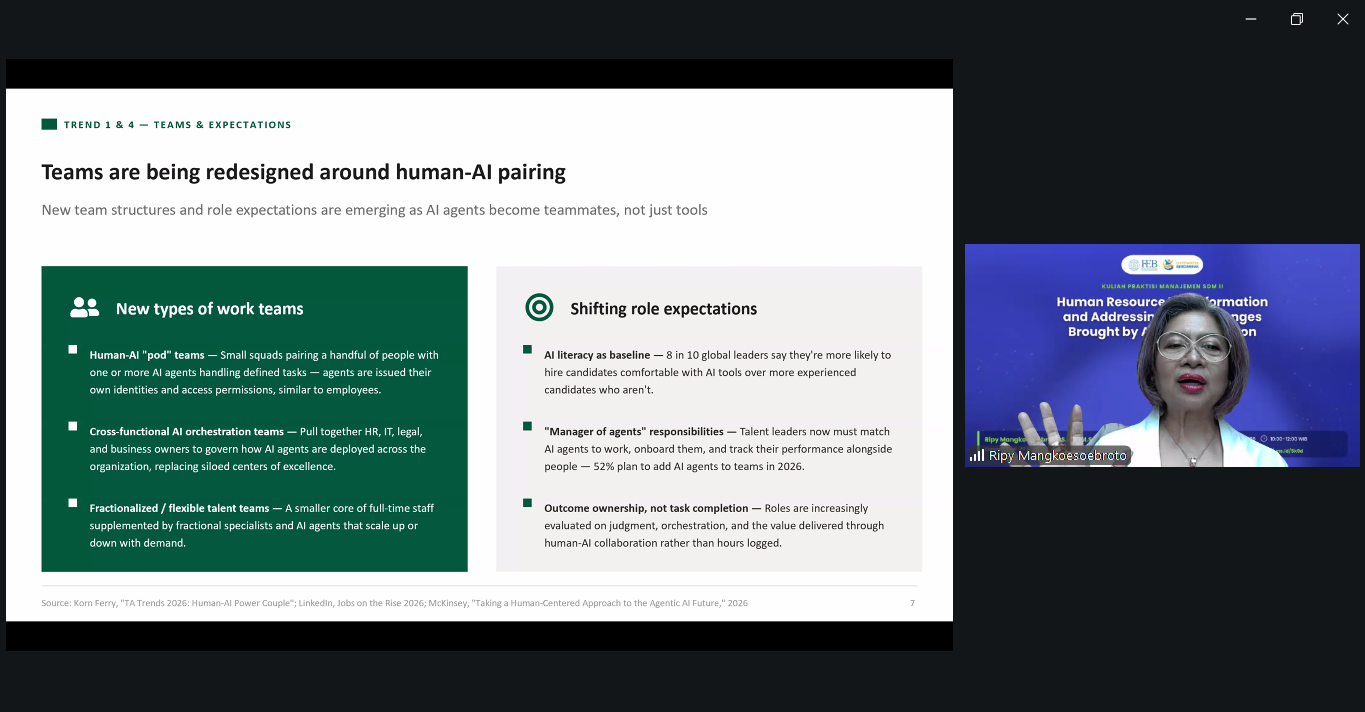Click the New types of work teams heading

click(x=210, y=309)
